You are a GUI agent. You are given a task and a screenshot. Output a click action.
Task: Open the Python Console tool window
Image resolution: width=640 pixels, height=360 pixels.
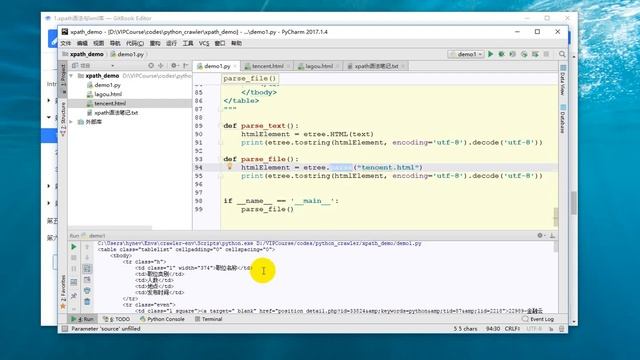click(x=162, y=319)
